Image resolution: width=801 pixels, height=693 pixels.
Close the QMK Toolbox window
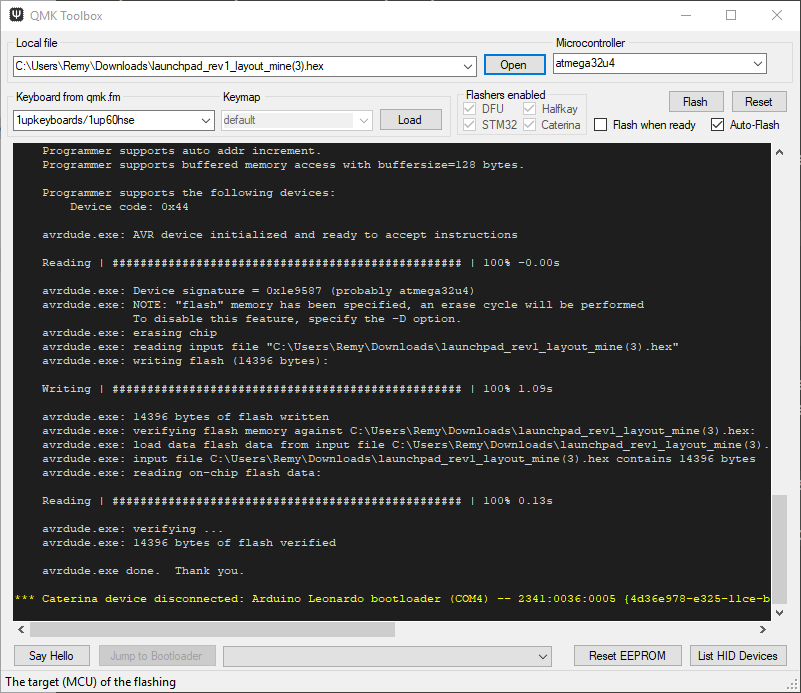(777, 15)
